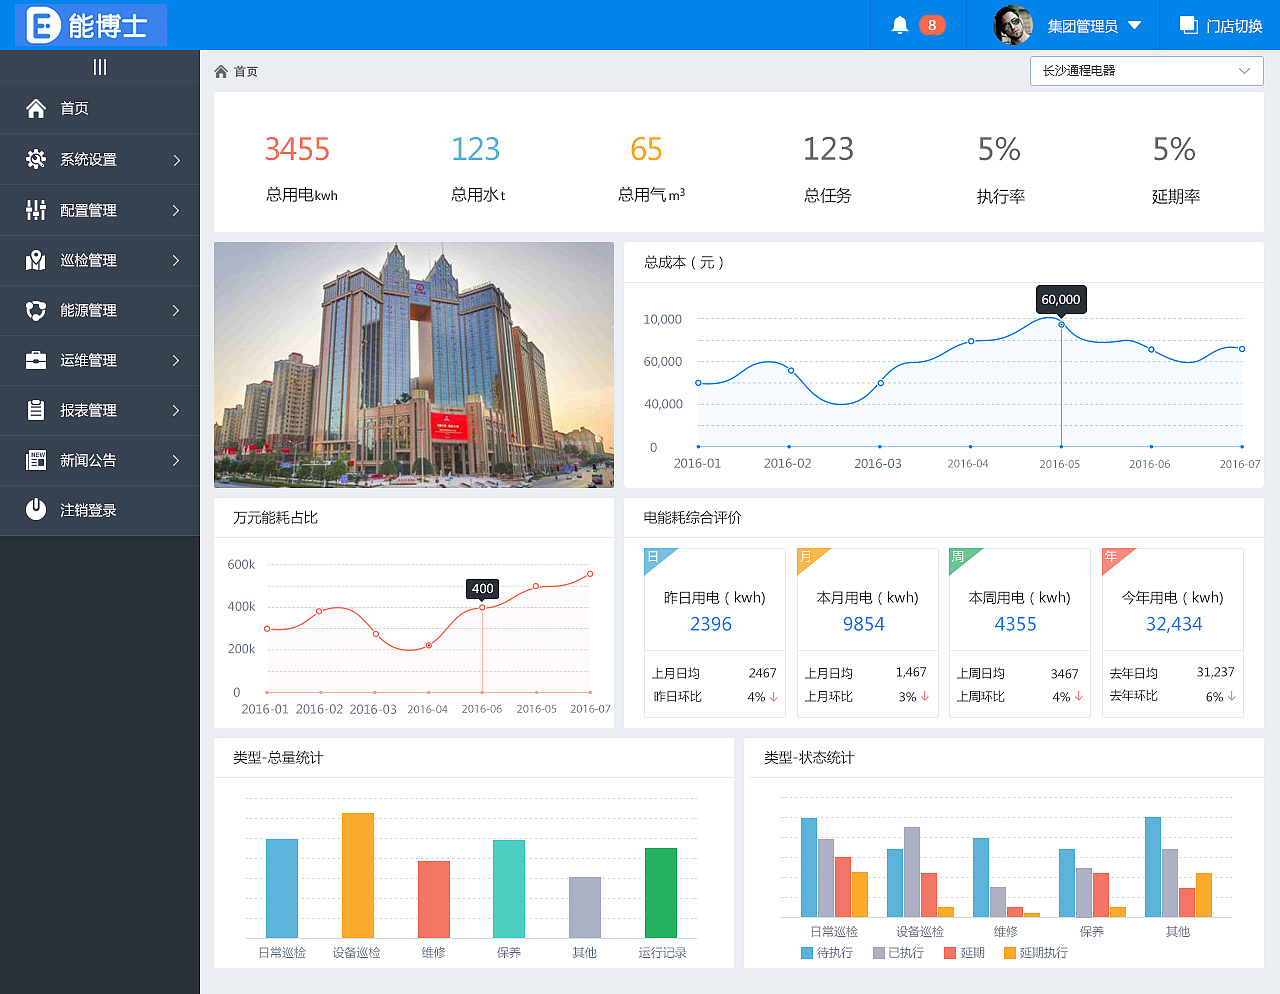
Task: Toggle the 延期 legend series
Action: click(964, 953)
